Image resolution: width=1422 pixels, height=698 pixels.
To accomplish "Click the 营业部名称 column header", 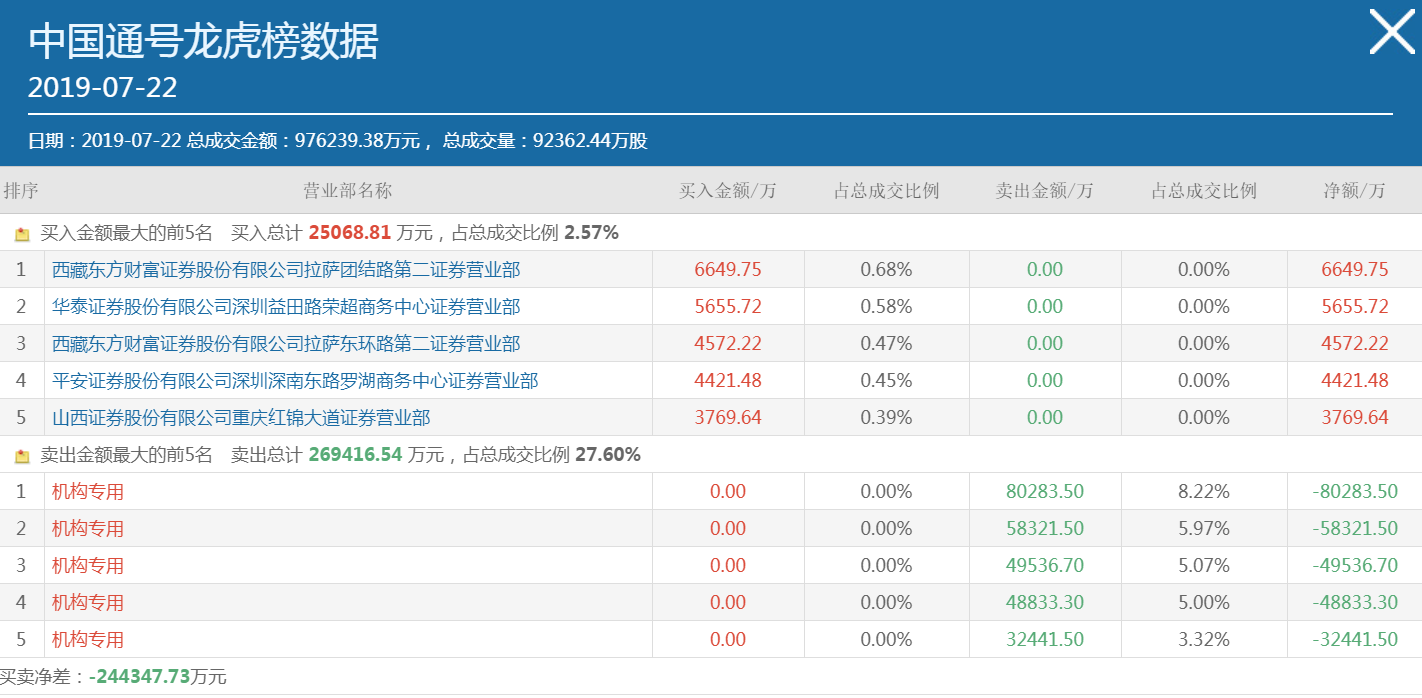I will [x=347, y=191].
